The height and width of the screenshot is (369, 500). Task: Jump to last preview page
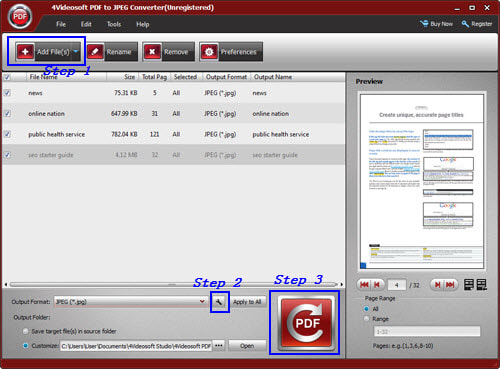451,284
